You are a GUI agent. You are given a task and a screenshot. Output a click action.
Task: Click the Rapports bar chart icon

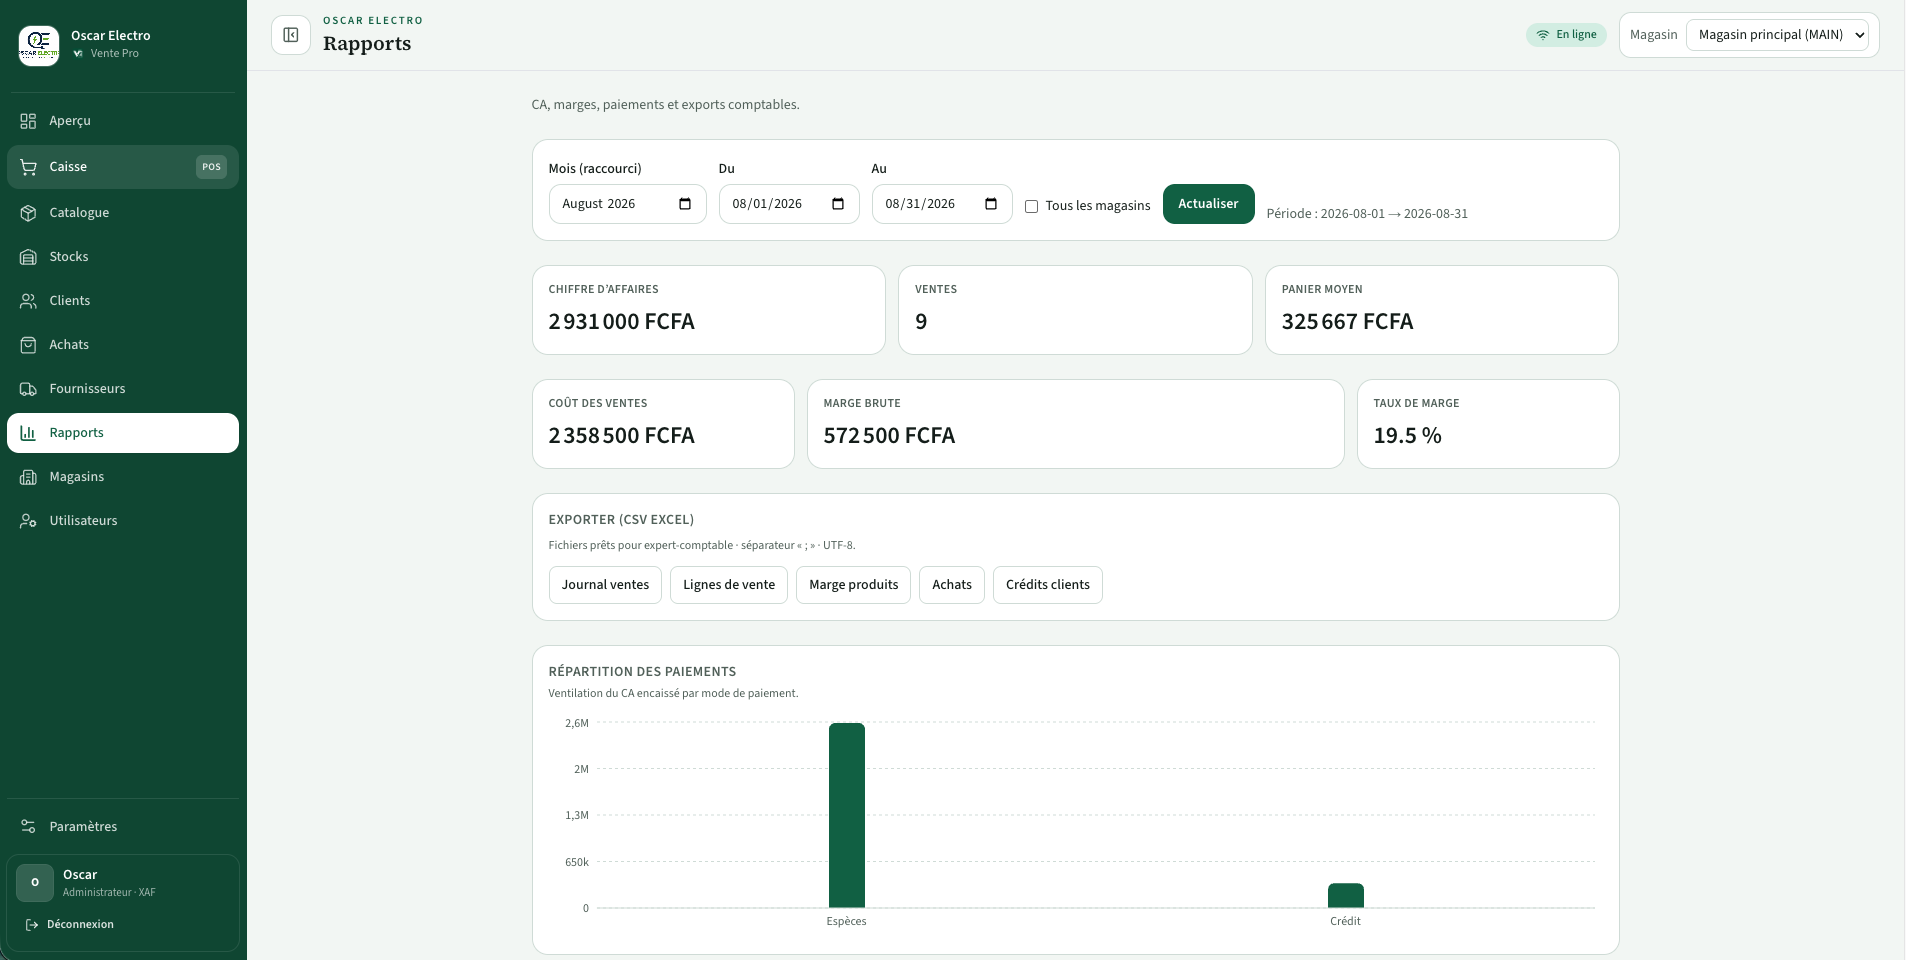28,433
